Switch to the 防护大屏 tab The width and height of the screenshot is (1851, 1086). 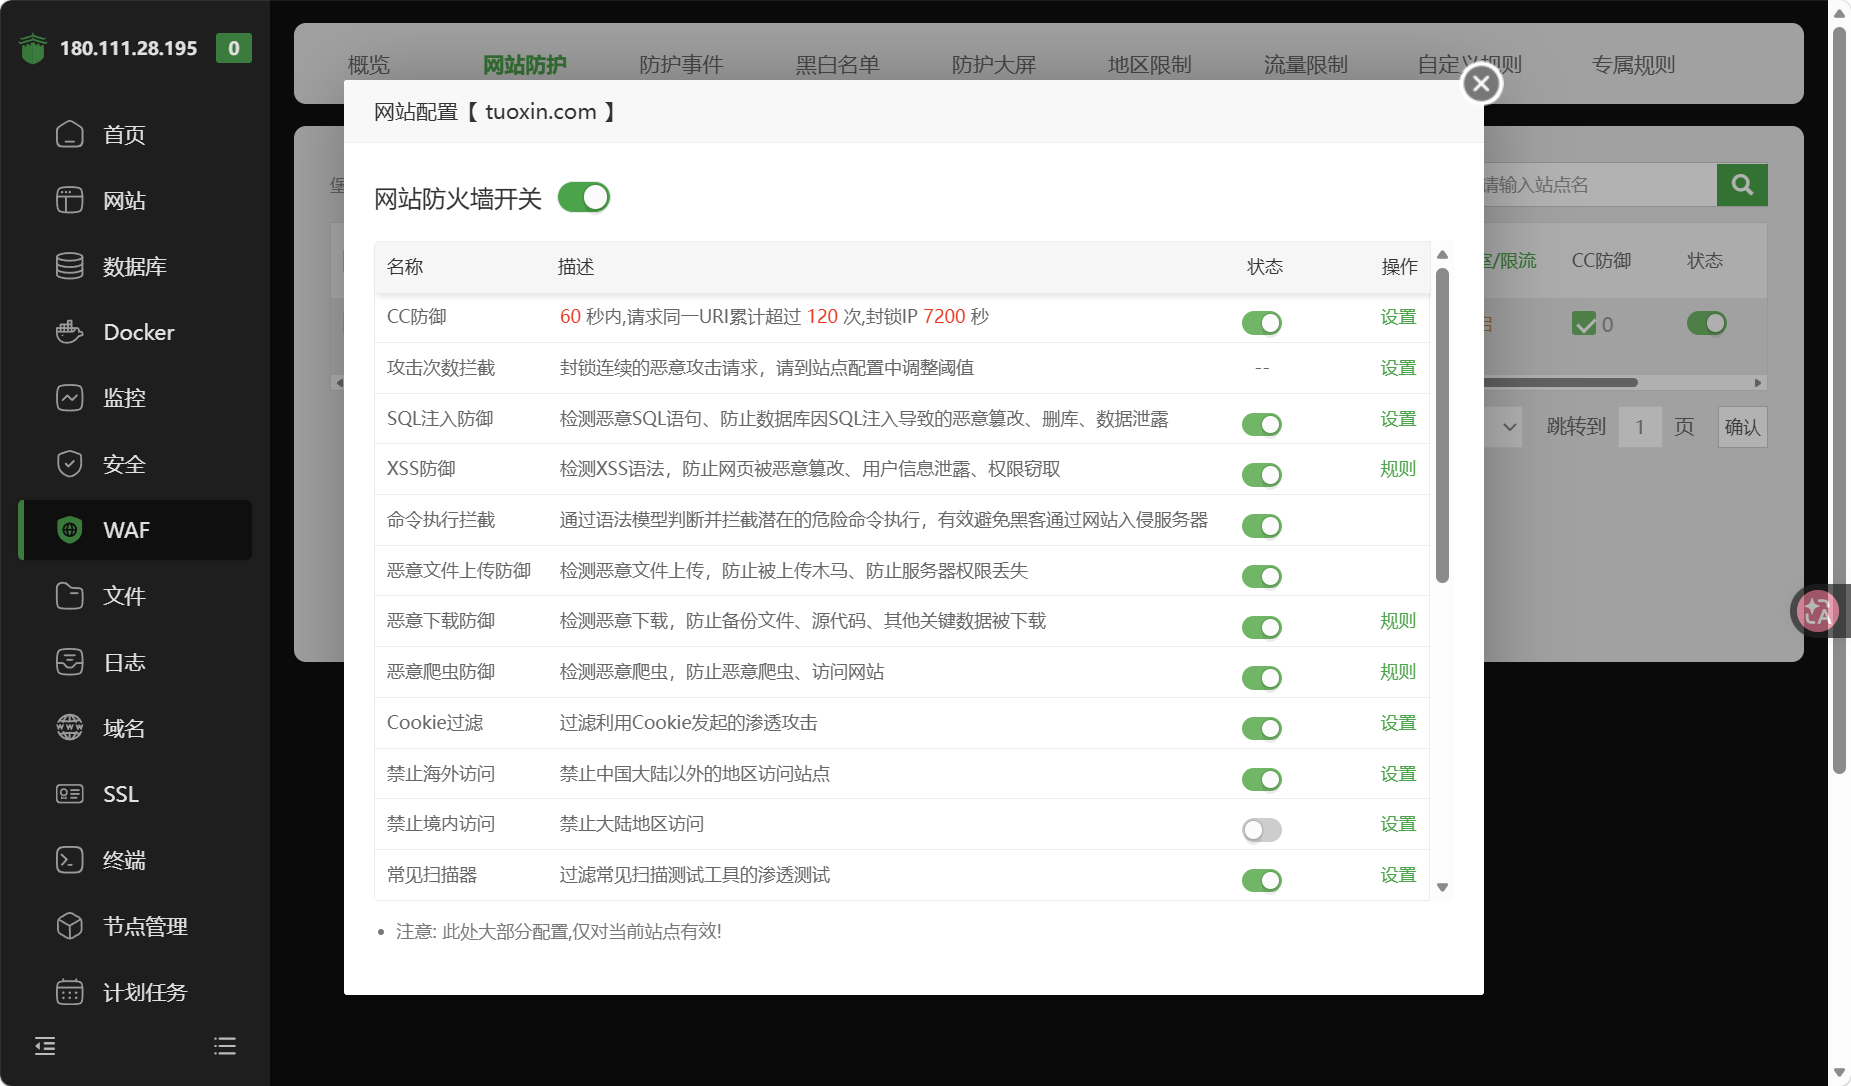pyautogui.click(x=993, y=65)
